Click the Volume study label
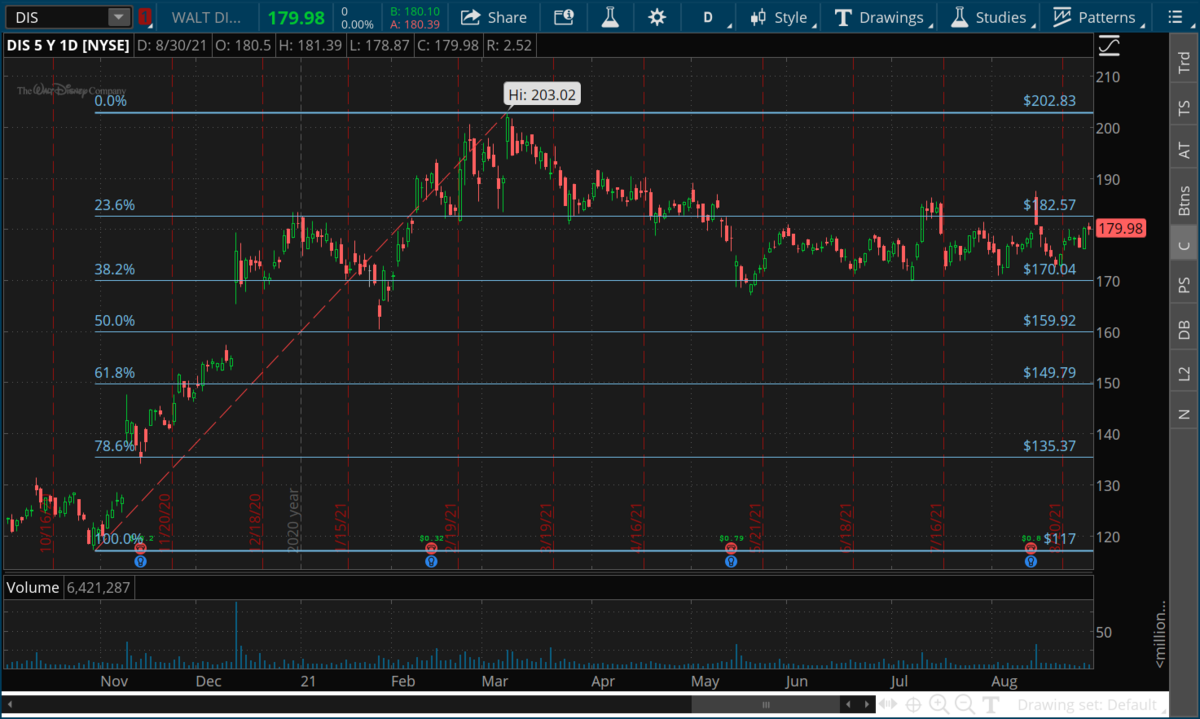The height and width of the screenshot is (719, 1200). 33,587
